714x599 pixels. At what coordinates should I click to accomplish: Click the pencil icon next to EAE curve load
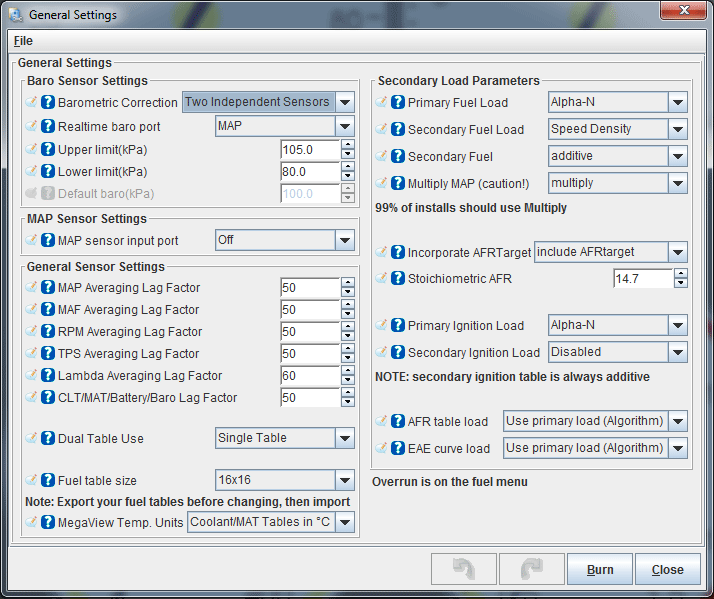click(x=381, y=448)
